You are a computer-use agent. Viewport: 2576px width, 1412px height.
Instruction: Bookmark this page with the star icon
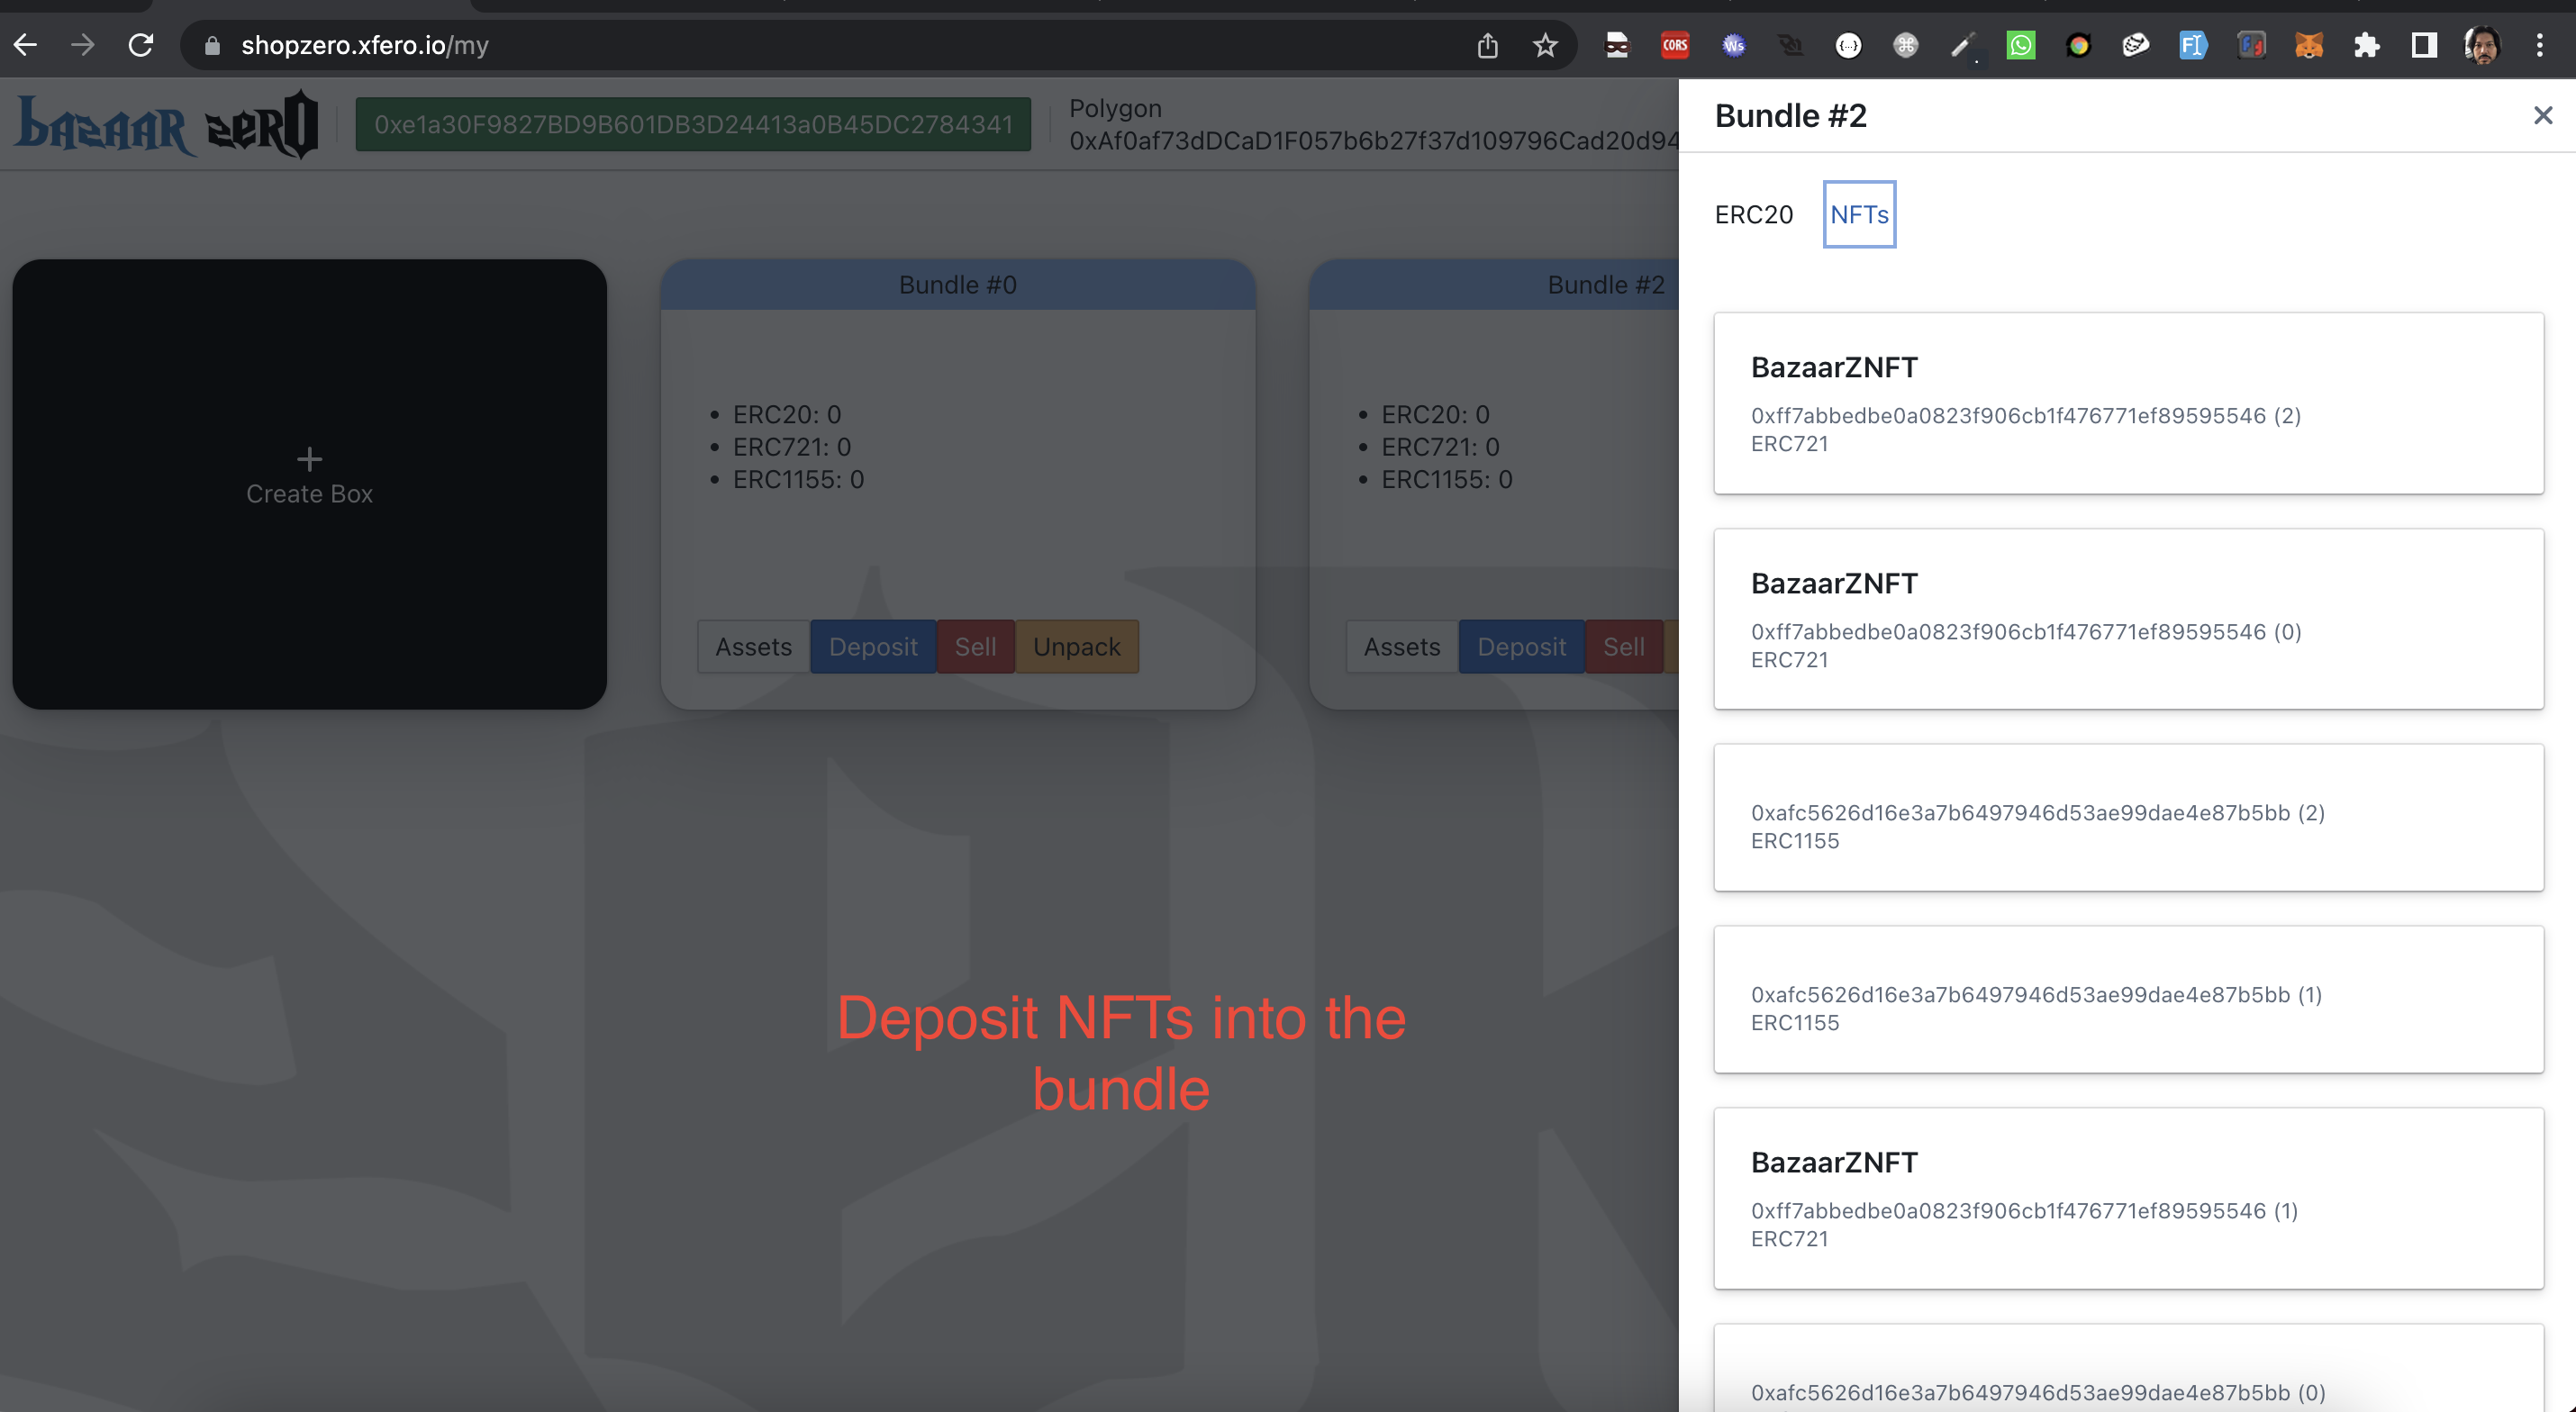point(1545,45)
